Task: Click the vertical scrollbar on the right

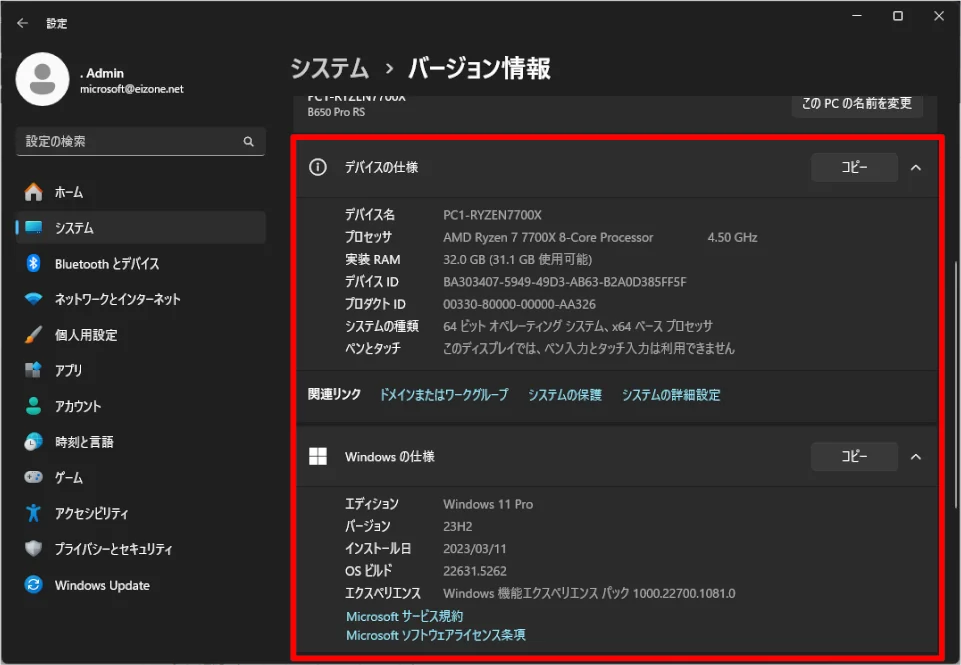Action: pos(955,385)
